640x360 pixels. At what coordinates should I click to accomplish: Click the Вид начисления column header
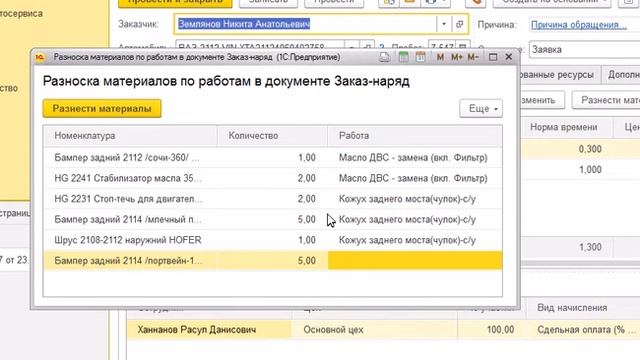tap(583, 308)
